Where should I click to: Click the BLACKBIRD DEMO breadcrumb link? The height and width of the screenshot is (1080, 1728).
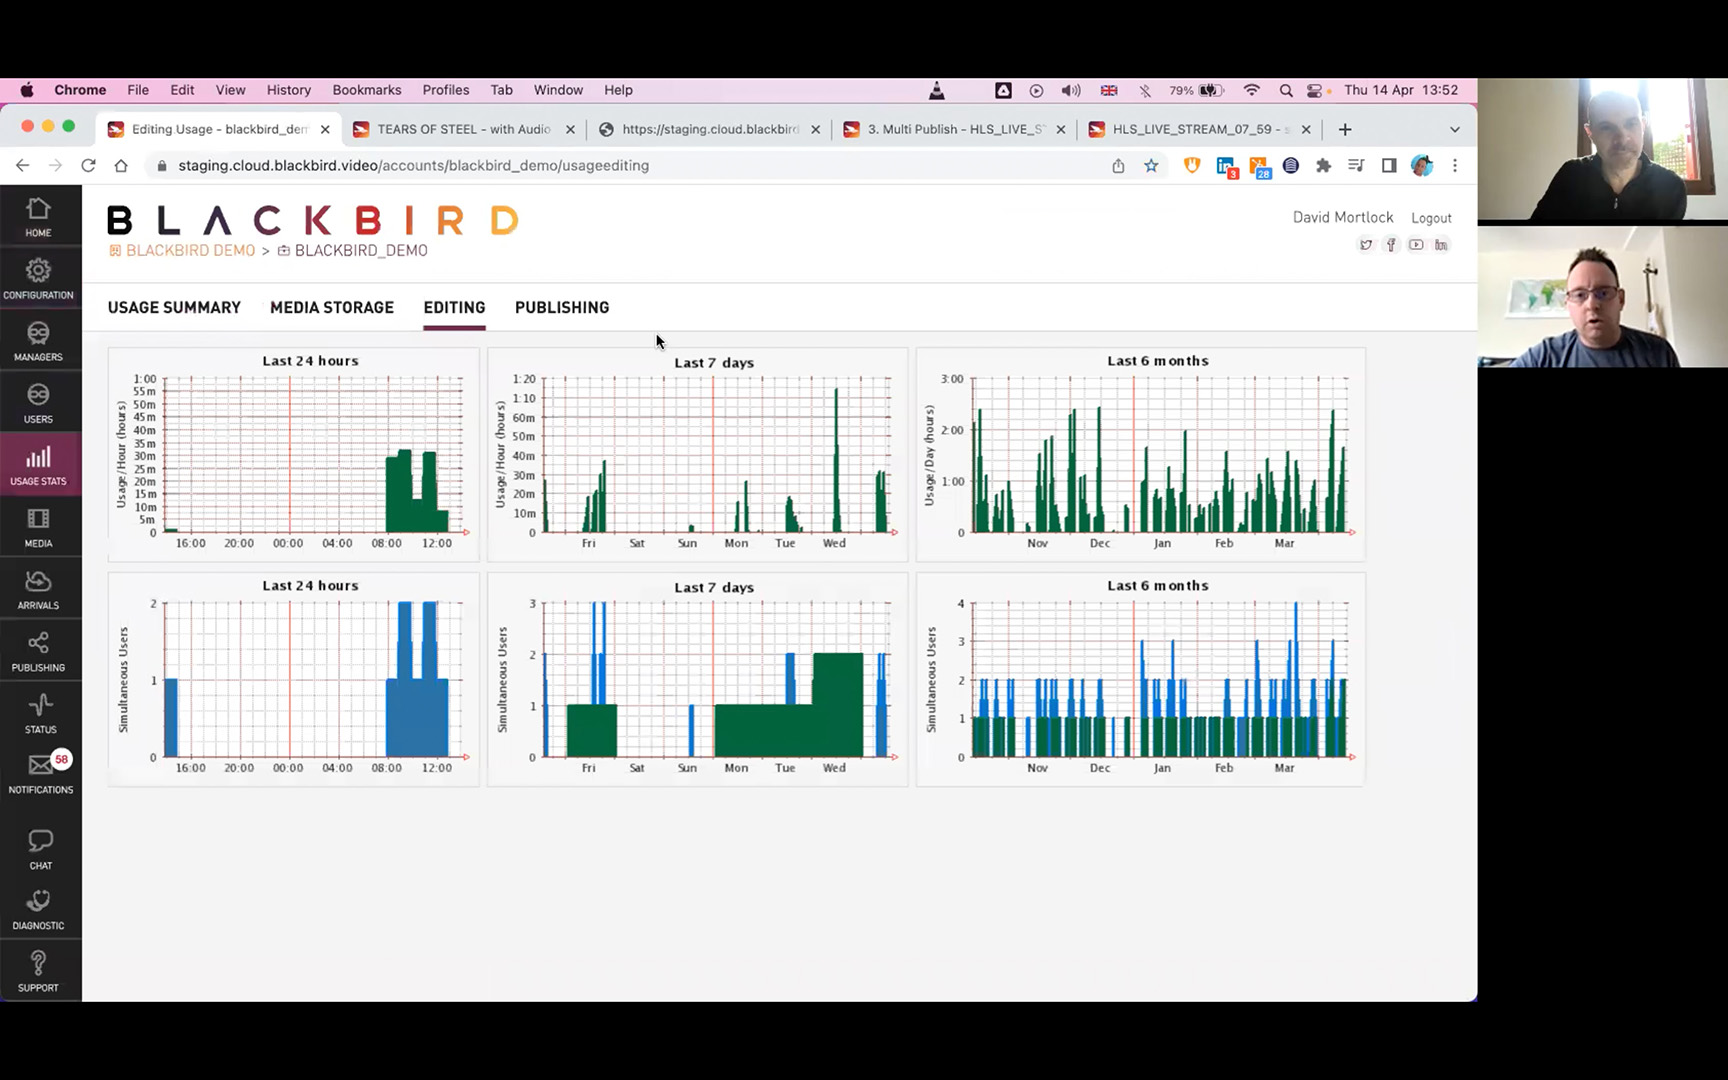[190, 251]
